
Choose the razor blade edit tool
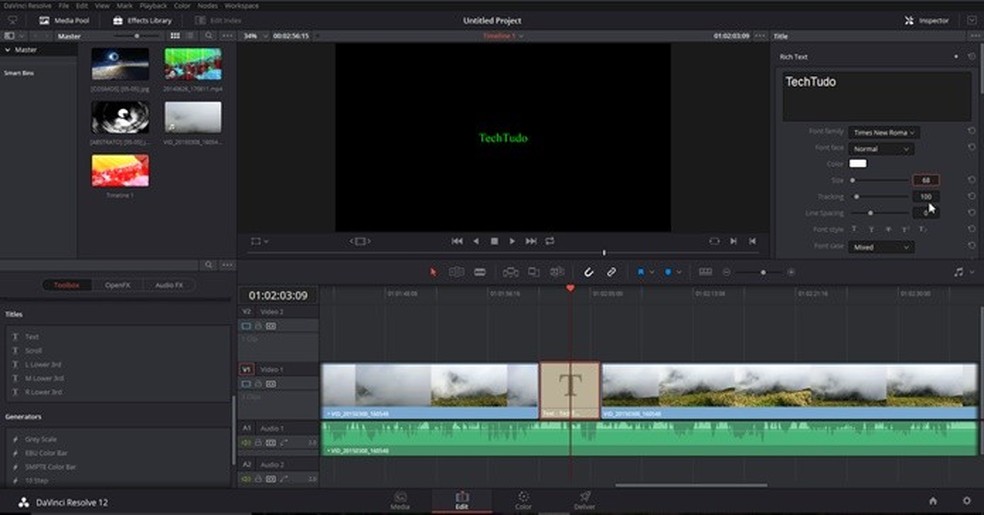[479, 272]
